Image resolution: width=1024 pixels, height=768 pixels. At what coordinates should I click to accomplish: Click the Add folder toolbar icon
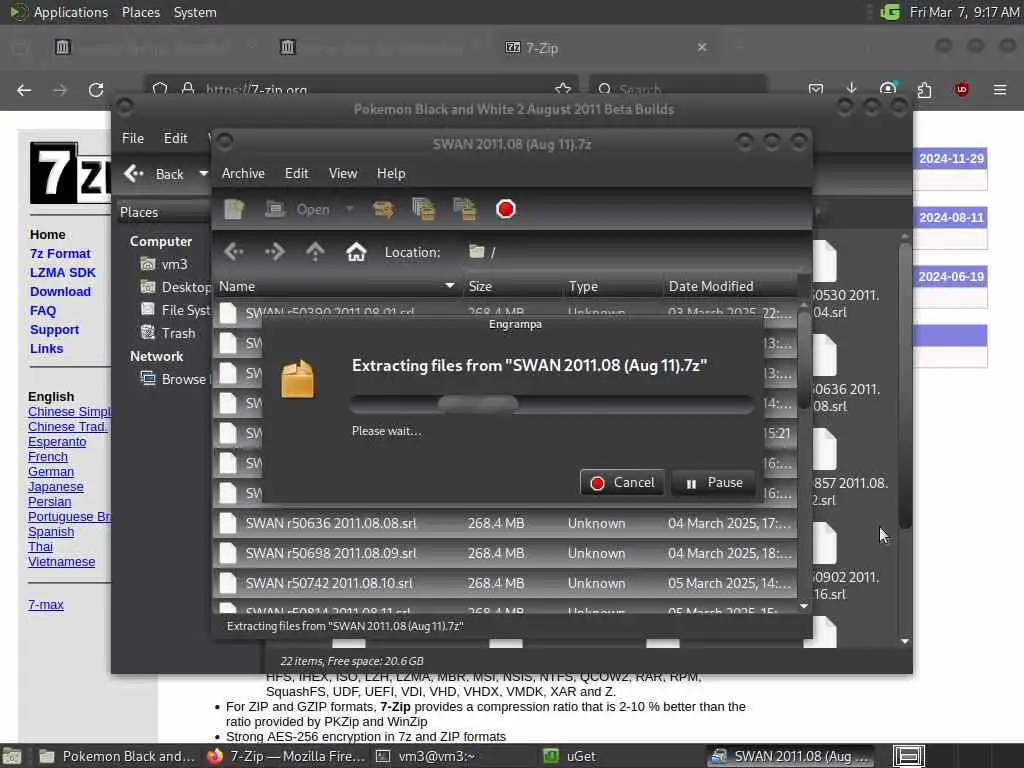[465, 209]
